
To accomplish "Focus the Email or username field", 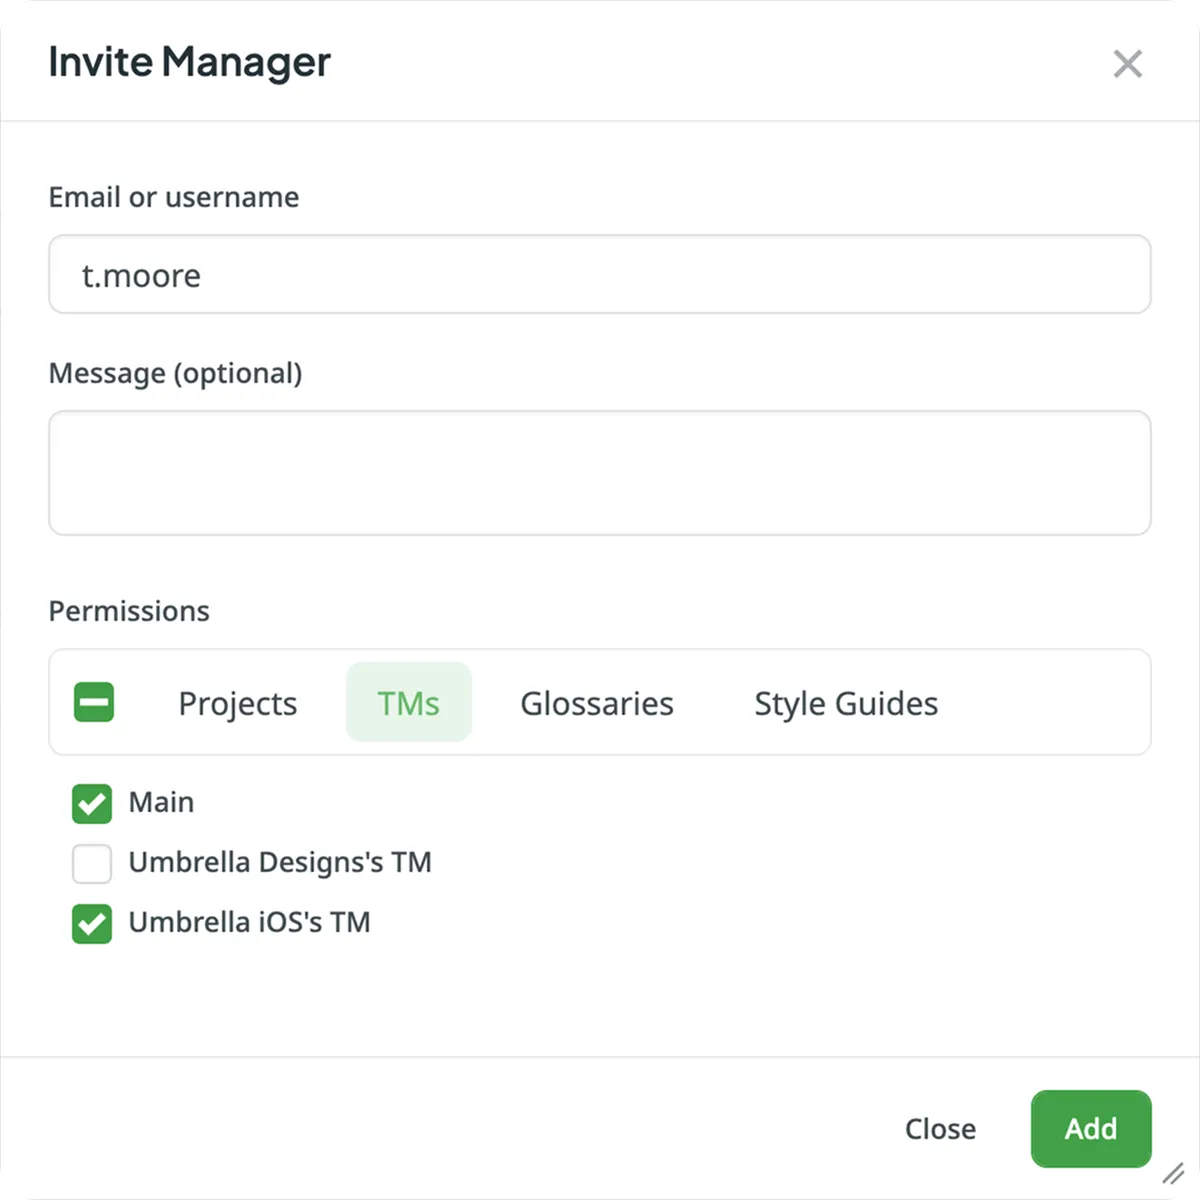I will tap(599, 274).
